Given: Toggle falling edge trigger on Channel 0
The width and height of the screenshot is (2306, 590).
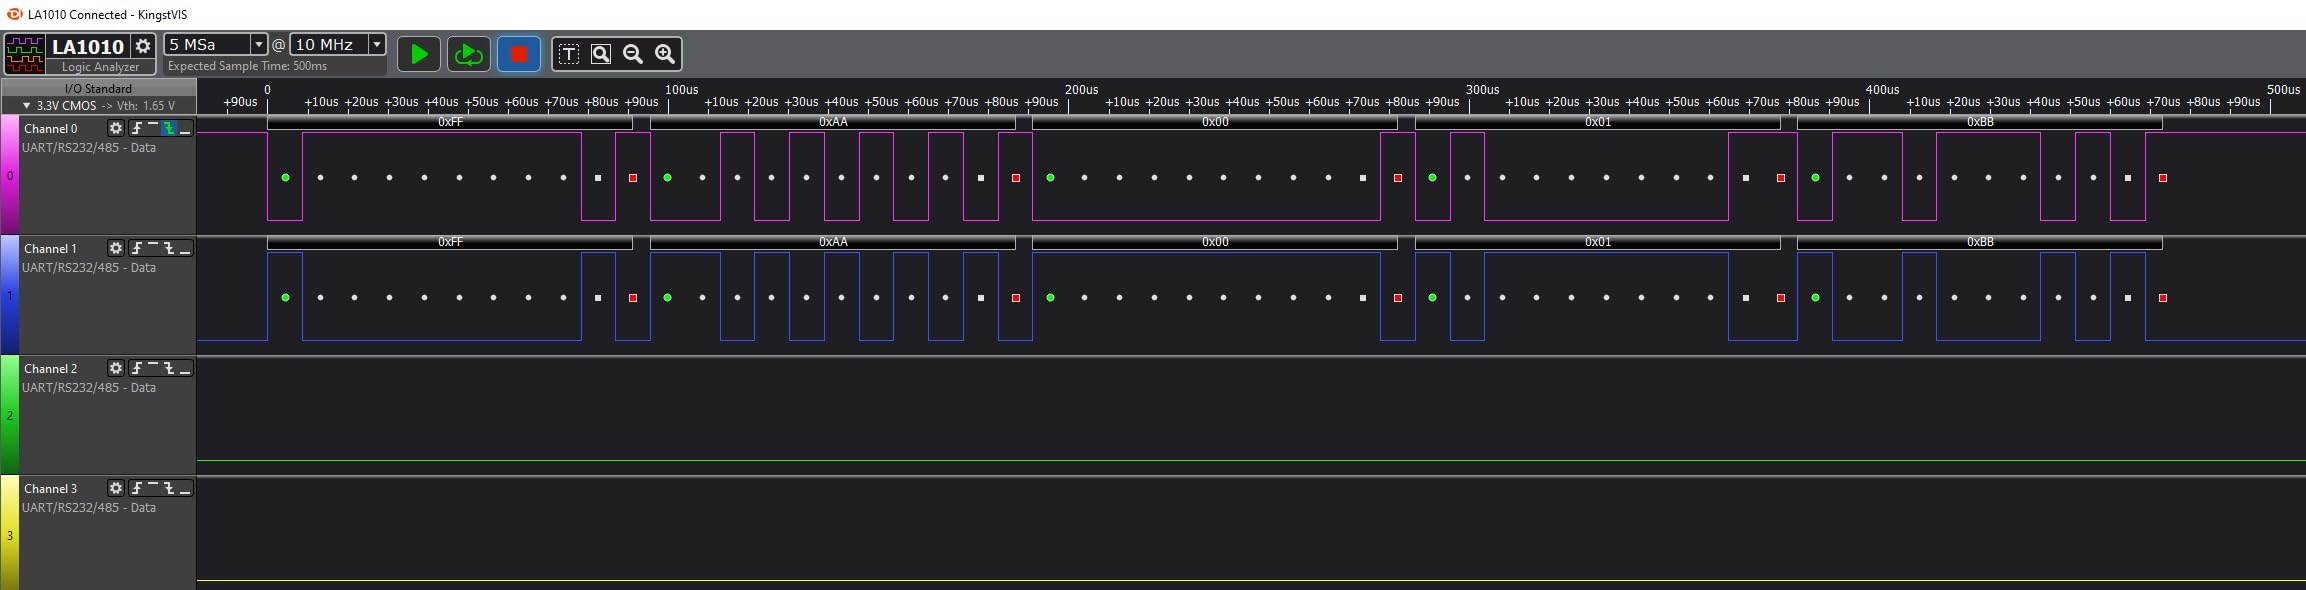Looking at the screenshot, I should (169, 128).
